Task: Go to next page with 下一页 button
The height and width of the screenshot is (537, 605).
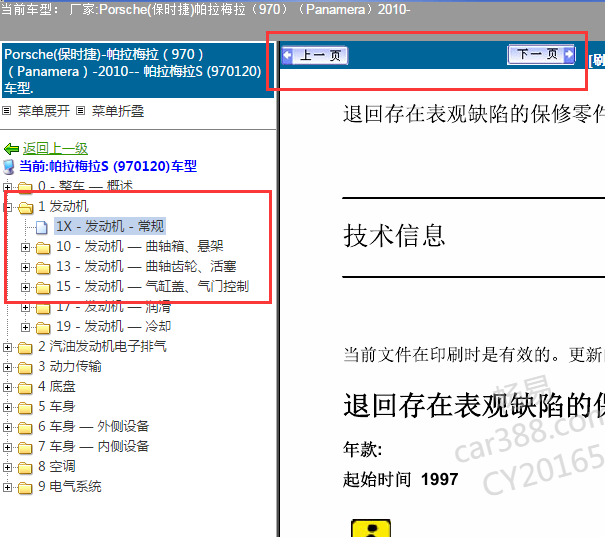Action: (x=541, y=54)
